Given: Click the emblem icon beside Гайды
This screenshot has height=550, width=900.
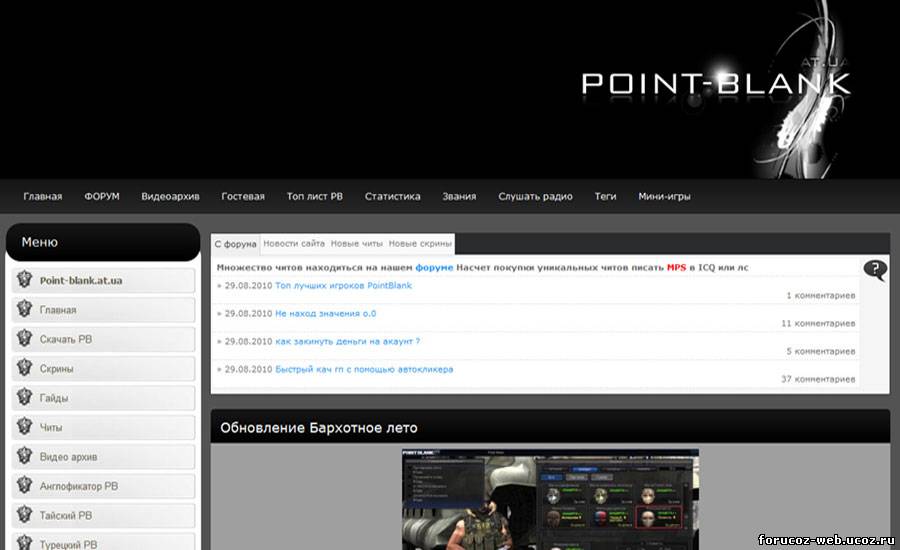Looking at the screenshot, I should [x=24, y=397].
